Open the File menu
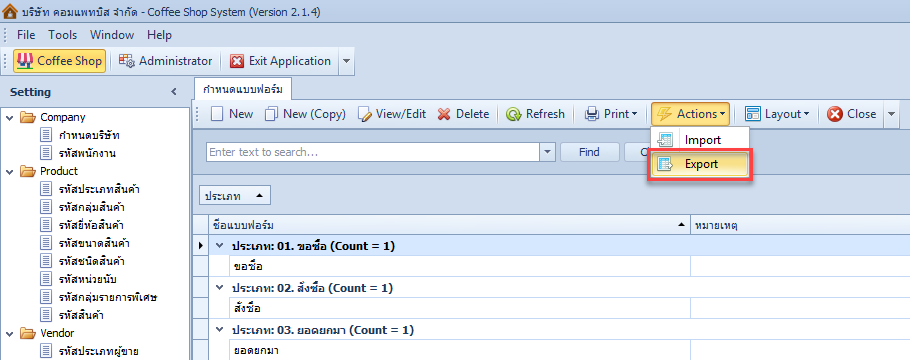Viewport: 910px width, 360px height. 26,35
